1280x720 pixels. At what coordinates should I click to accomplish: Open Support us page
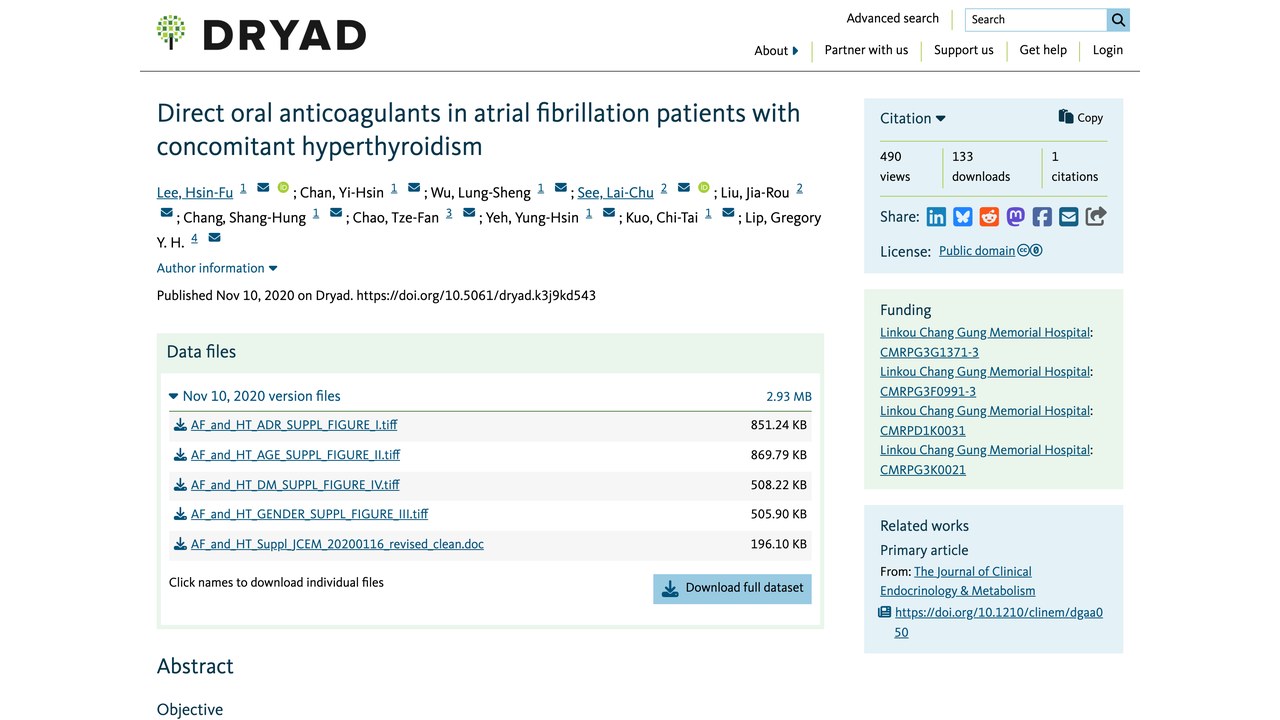coord(964,50)
